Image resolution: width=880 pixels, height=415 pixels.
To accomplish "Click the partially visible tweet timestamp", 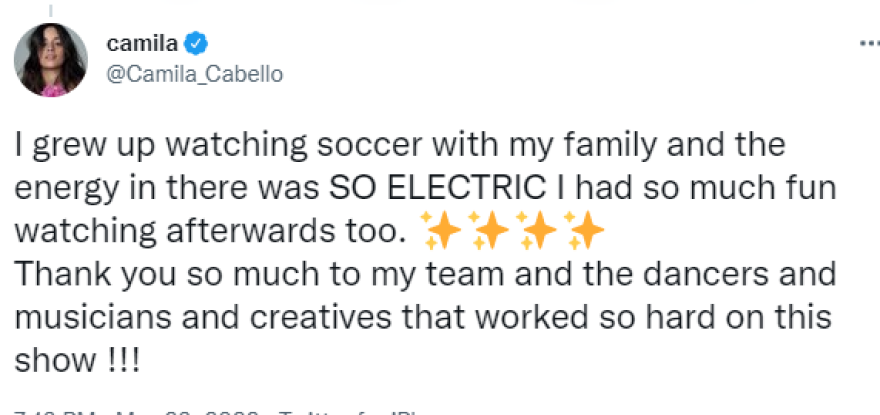I will pyautogui.click(x=140, y=411).
